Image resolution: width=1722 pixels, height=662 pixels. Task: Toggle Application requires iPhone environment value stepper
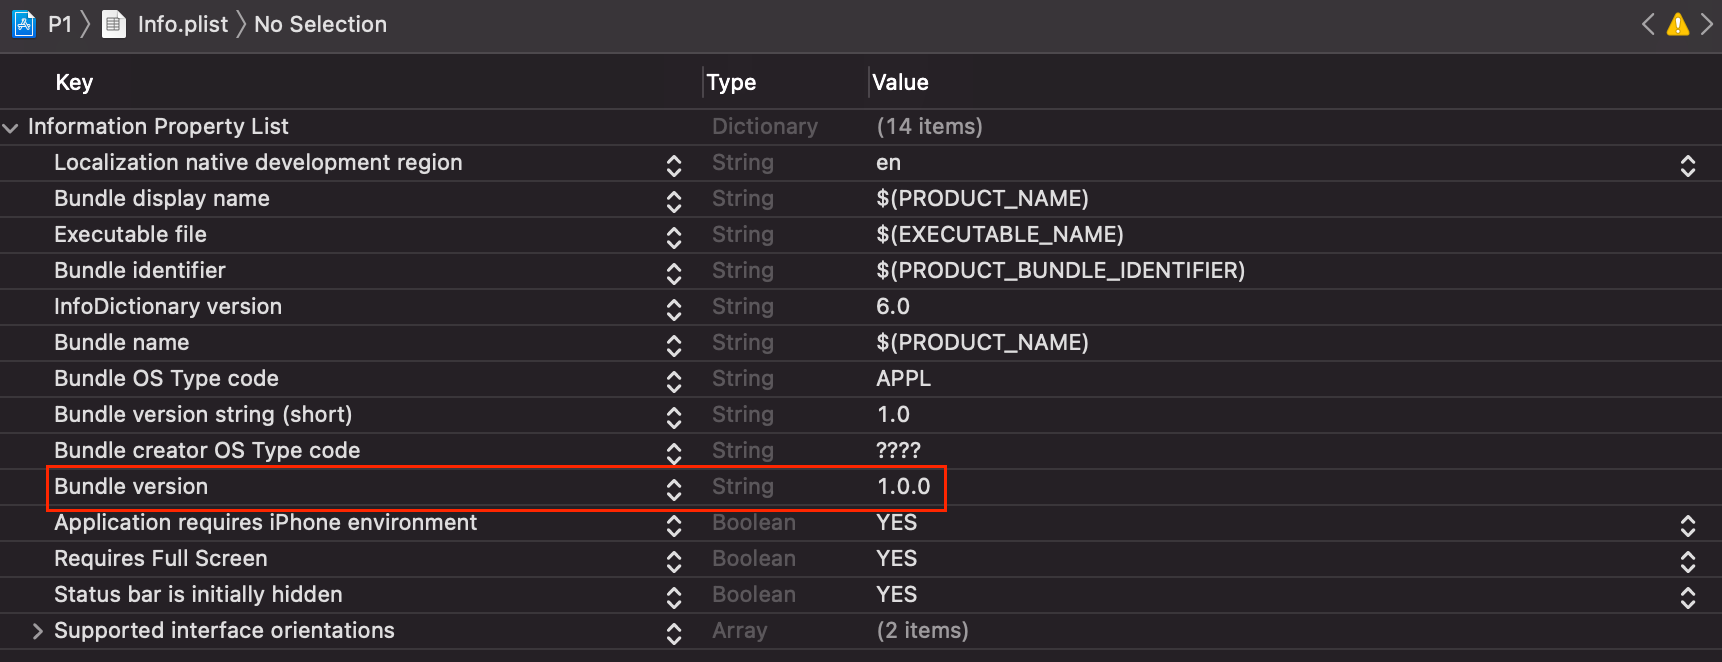click(1688, 524)
